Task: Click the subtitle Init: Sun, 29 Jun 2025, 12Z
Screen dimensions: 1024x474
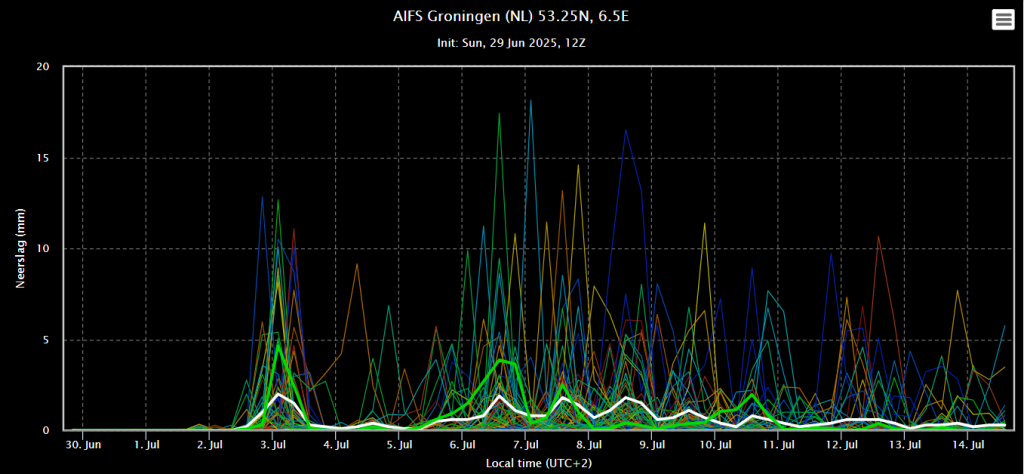Action: point(511,43)
